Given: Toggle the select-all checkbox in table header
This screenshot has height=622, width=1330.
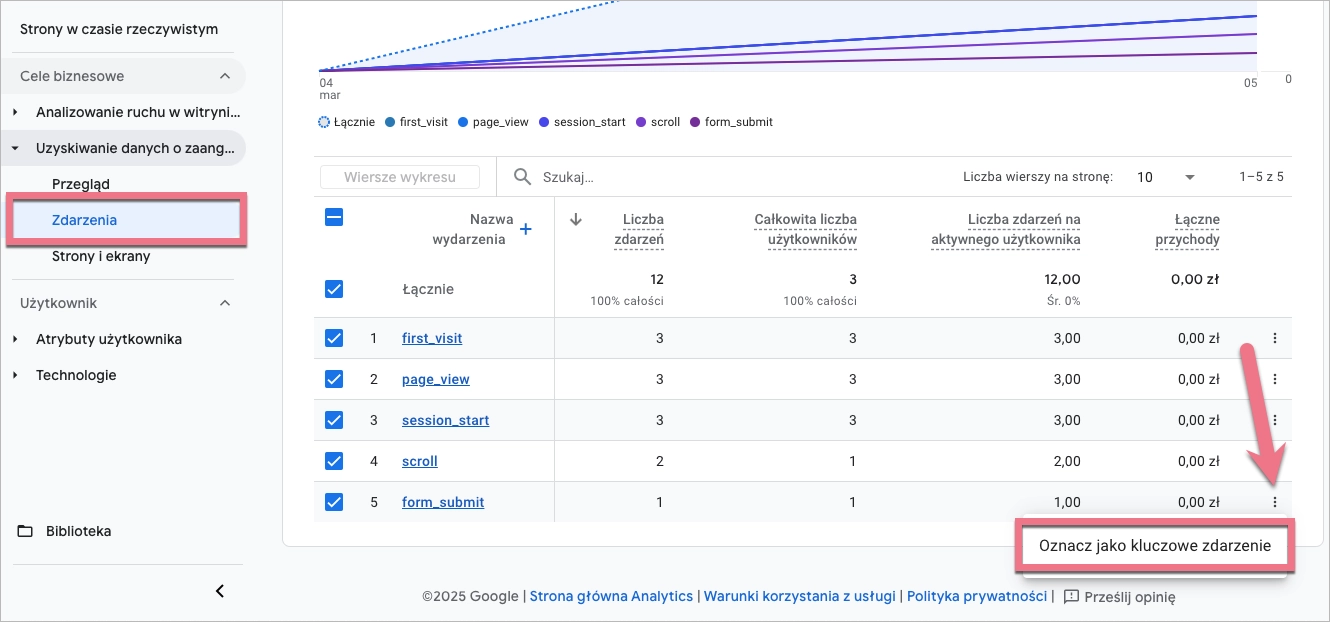Looking at the screenshot, I should 334,217.
